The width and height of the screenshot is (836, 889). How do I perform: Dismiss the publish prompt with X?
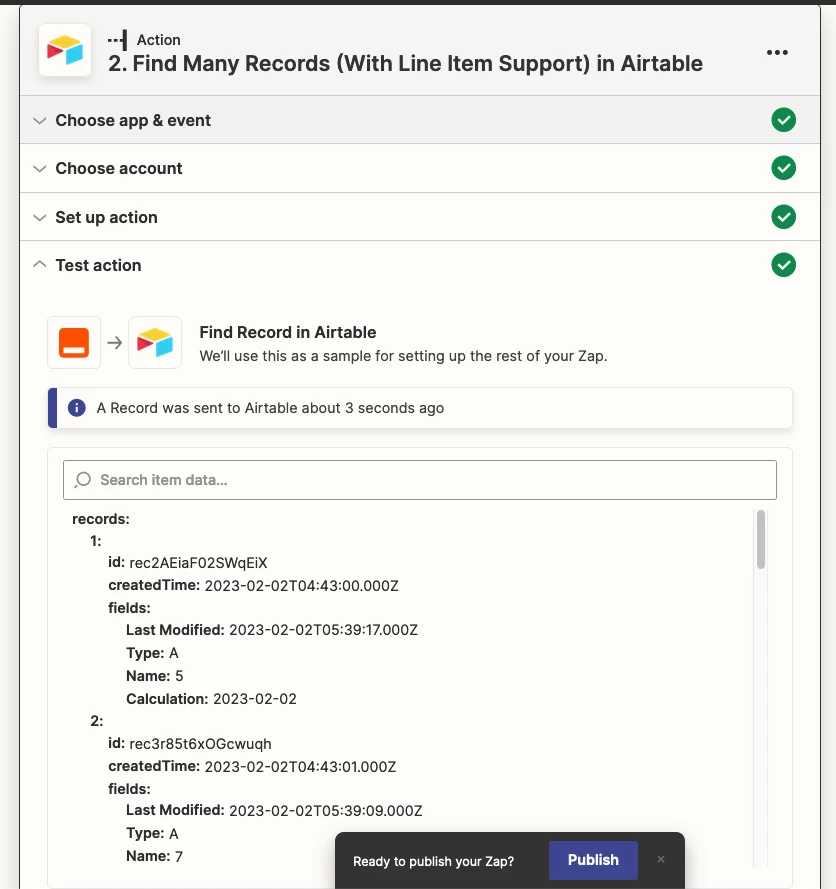661,860
